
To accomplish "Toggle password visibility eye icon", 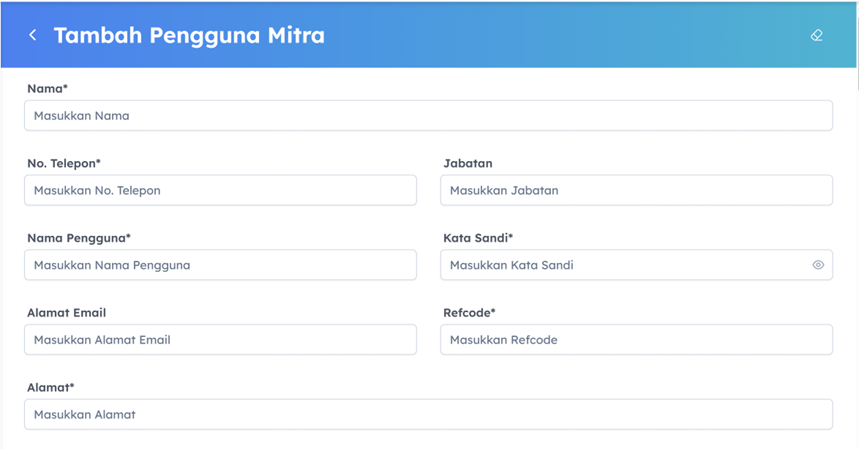I will click(818, 265).
